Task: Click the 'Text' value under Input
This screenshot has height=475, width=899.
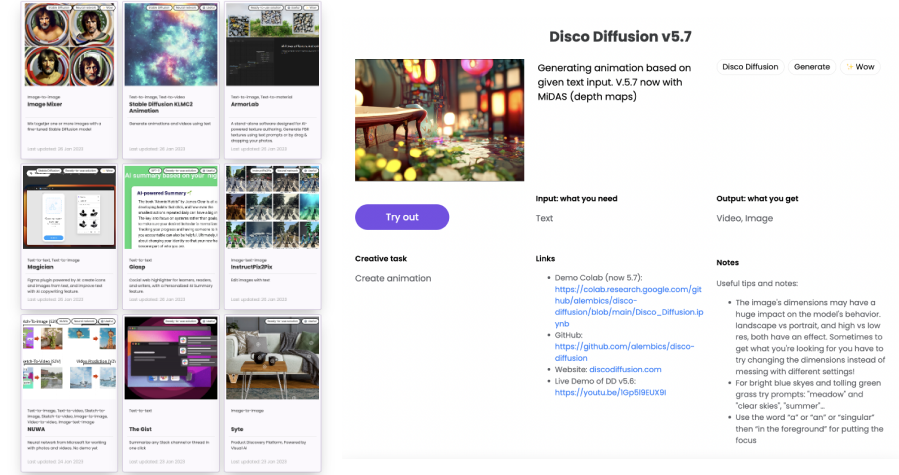Action: click(x=544, y=218)
